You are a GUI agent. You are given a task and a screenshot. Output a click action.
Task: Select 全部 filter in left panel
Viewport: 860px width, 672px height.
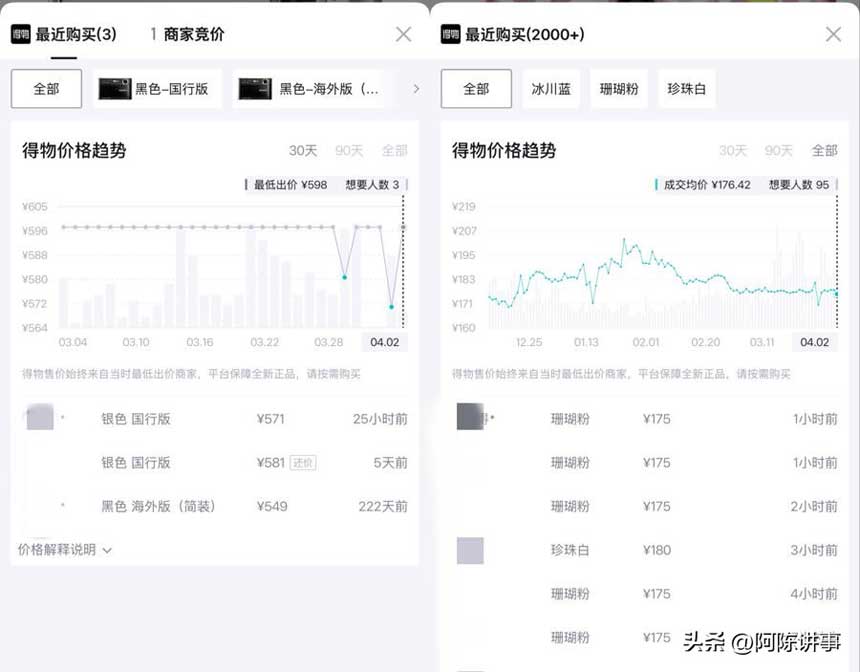click(46, 89)
